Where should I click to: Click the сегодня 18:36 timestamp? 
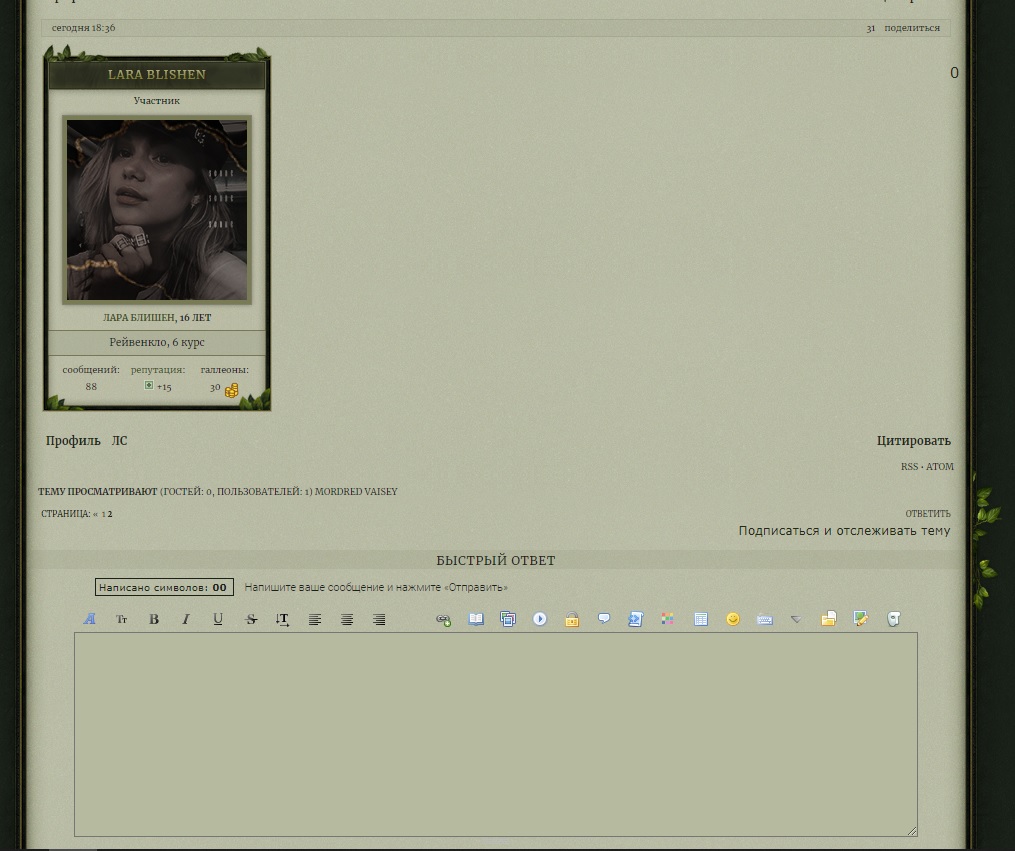(84, 28)
